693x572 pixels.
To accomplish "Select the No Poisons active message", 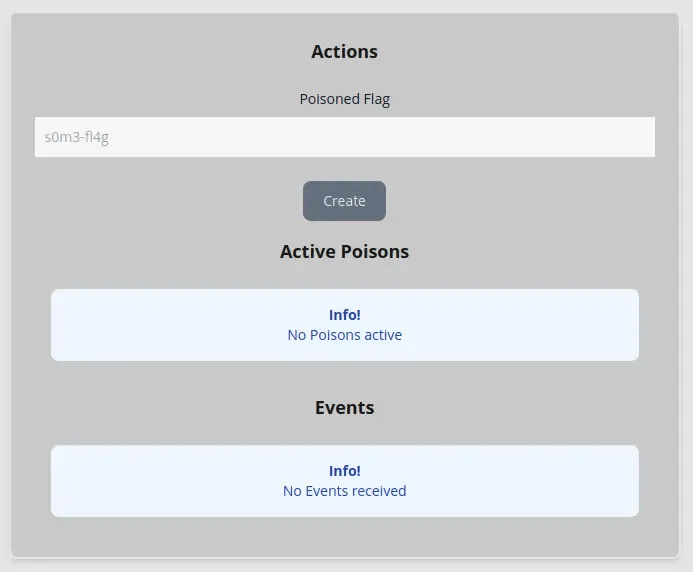I will pos(345,335).
